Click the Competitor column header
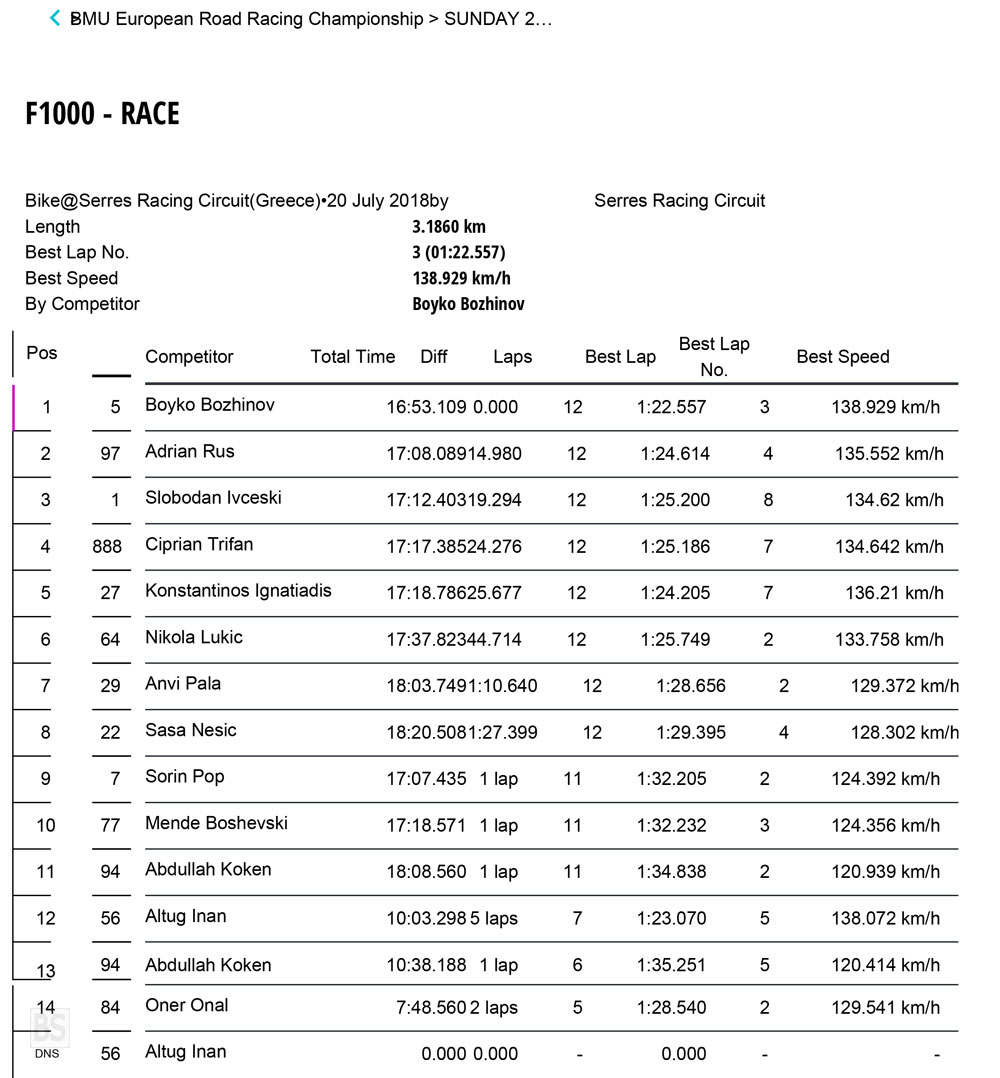 tap(189, 357)
